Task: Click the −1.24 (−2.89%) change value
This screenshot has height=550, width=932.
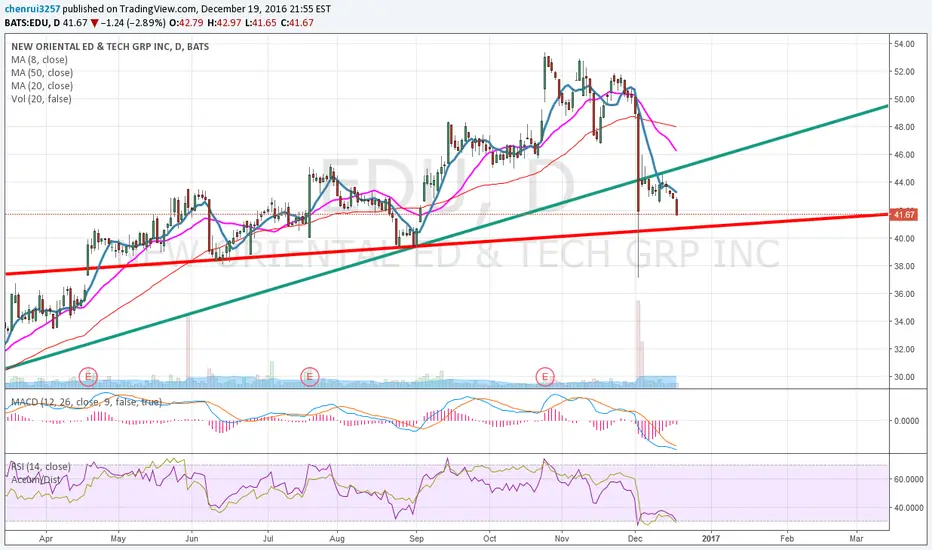Action: [133, 23]
